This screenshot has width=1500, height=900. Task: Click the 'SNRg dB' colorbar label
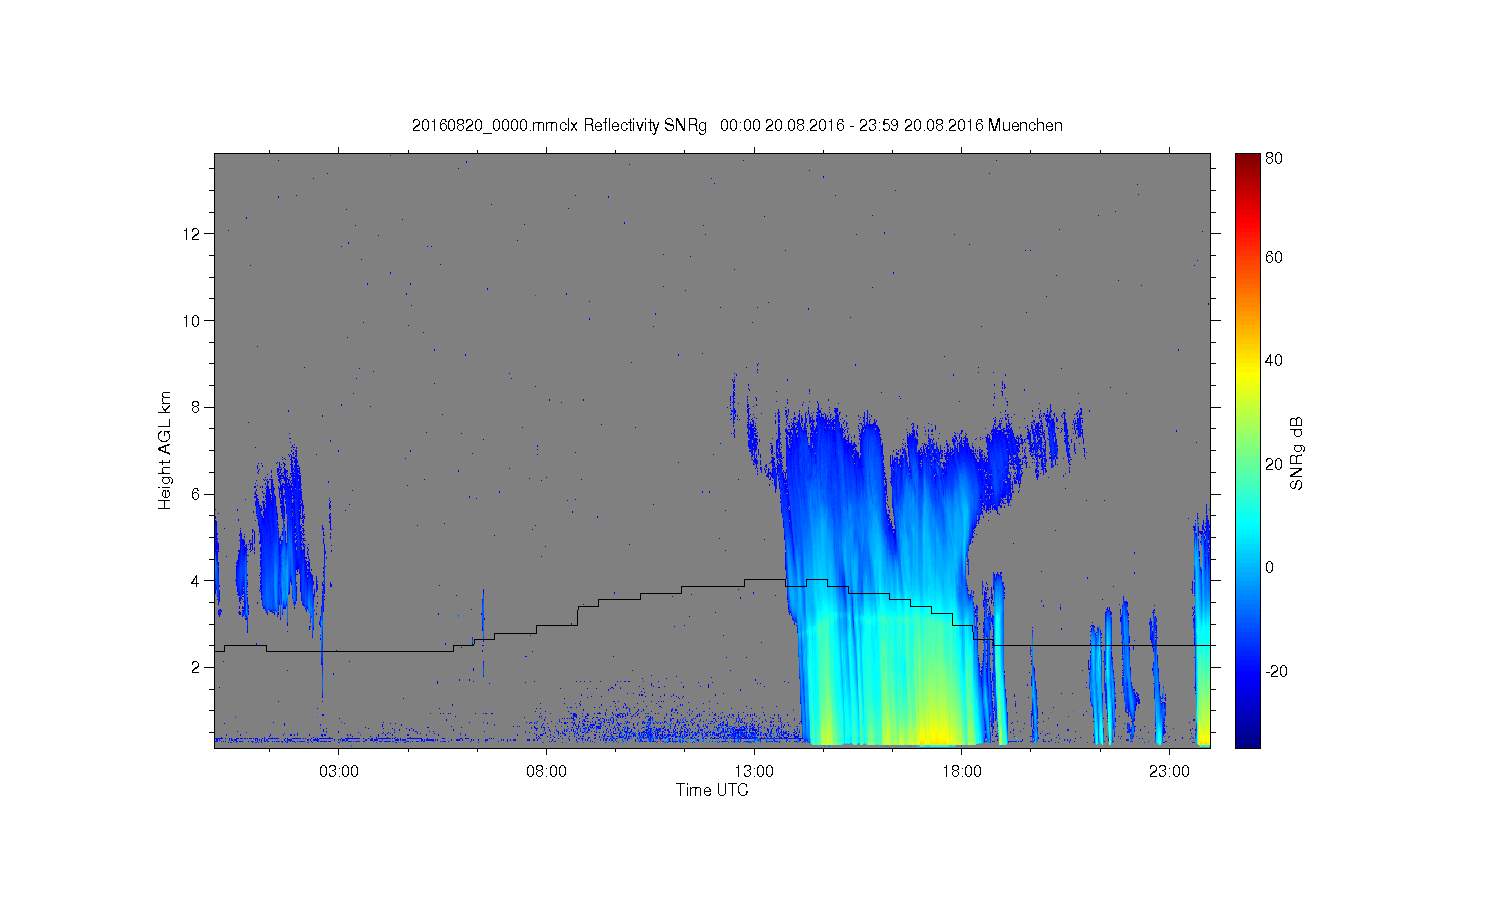pyautogui.click(x=1297, y=453)
